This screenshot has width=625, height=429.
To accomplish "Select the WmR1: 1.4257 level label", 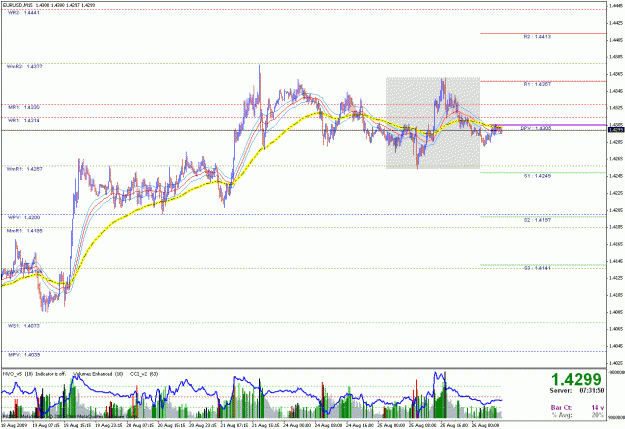I will click(x=24, y=169).
